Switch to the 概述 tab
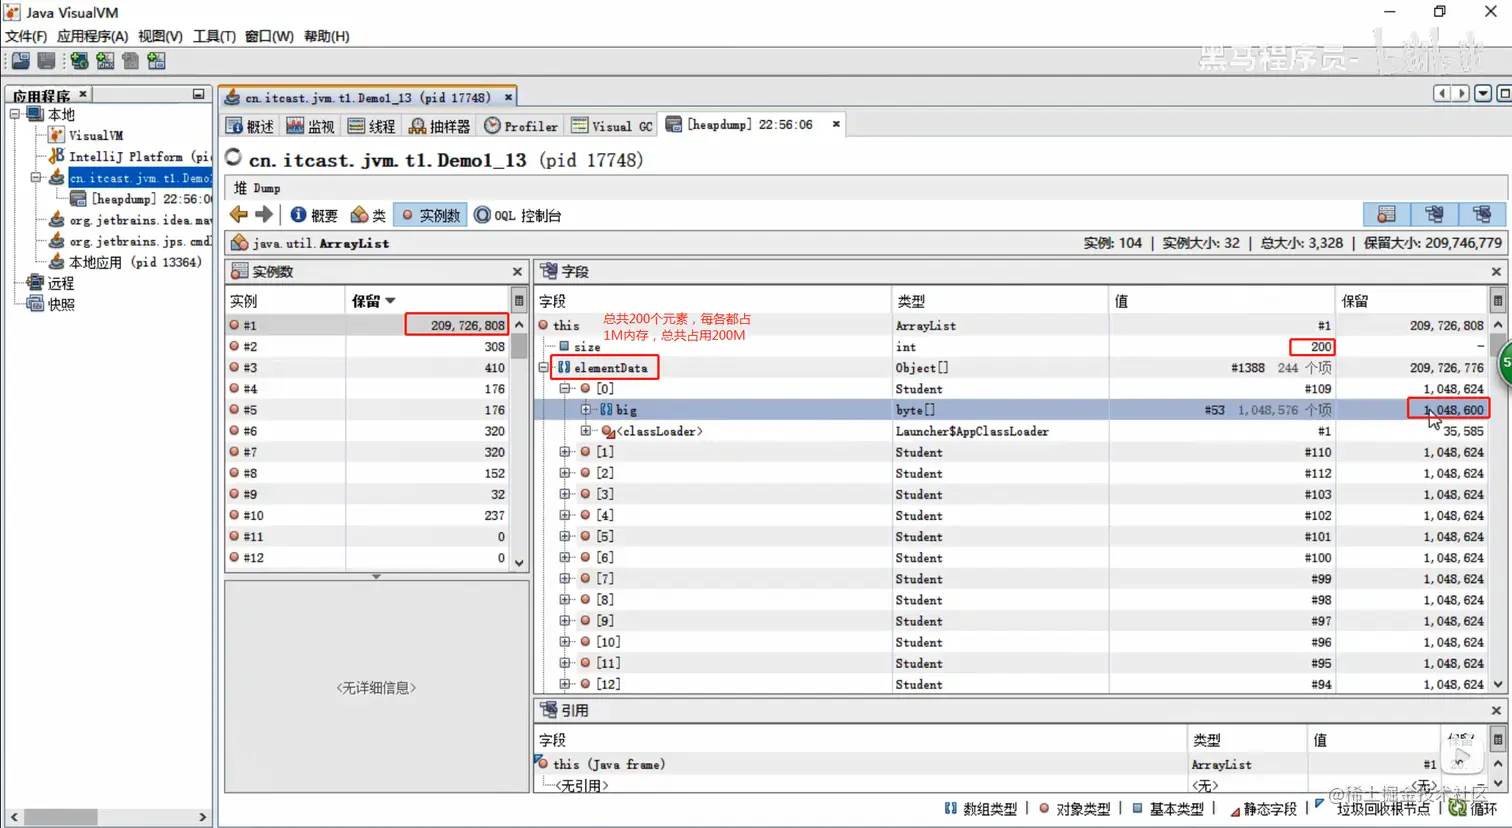The image size is (1512, 828). coord(250,126)
